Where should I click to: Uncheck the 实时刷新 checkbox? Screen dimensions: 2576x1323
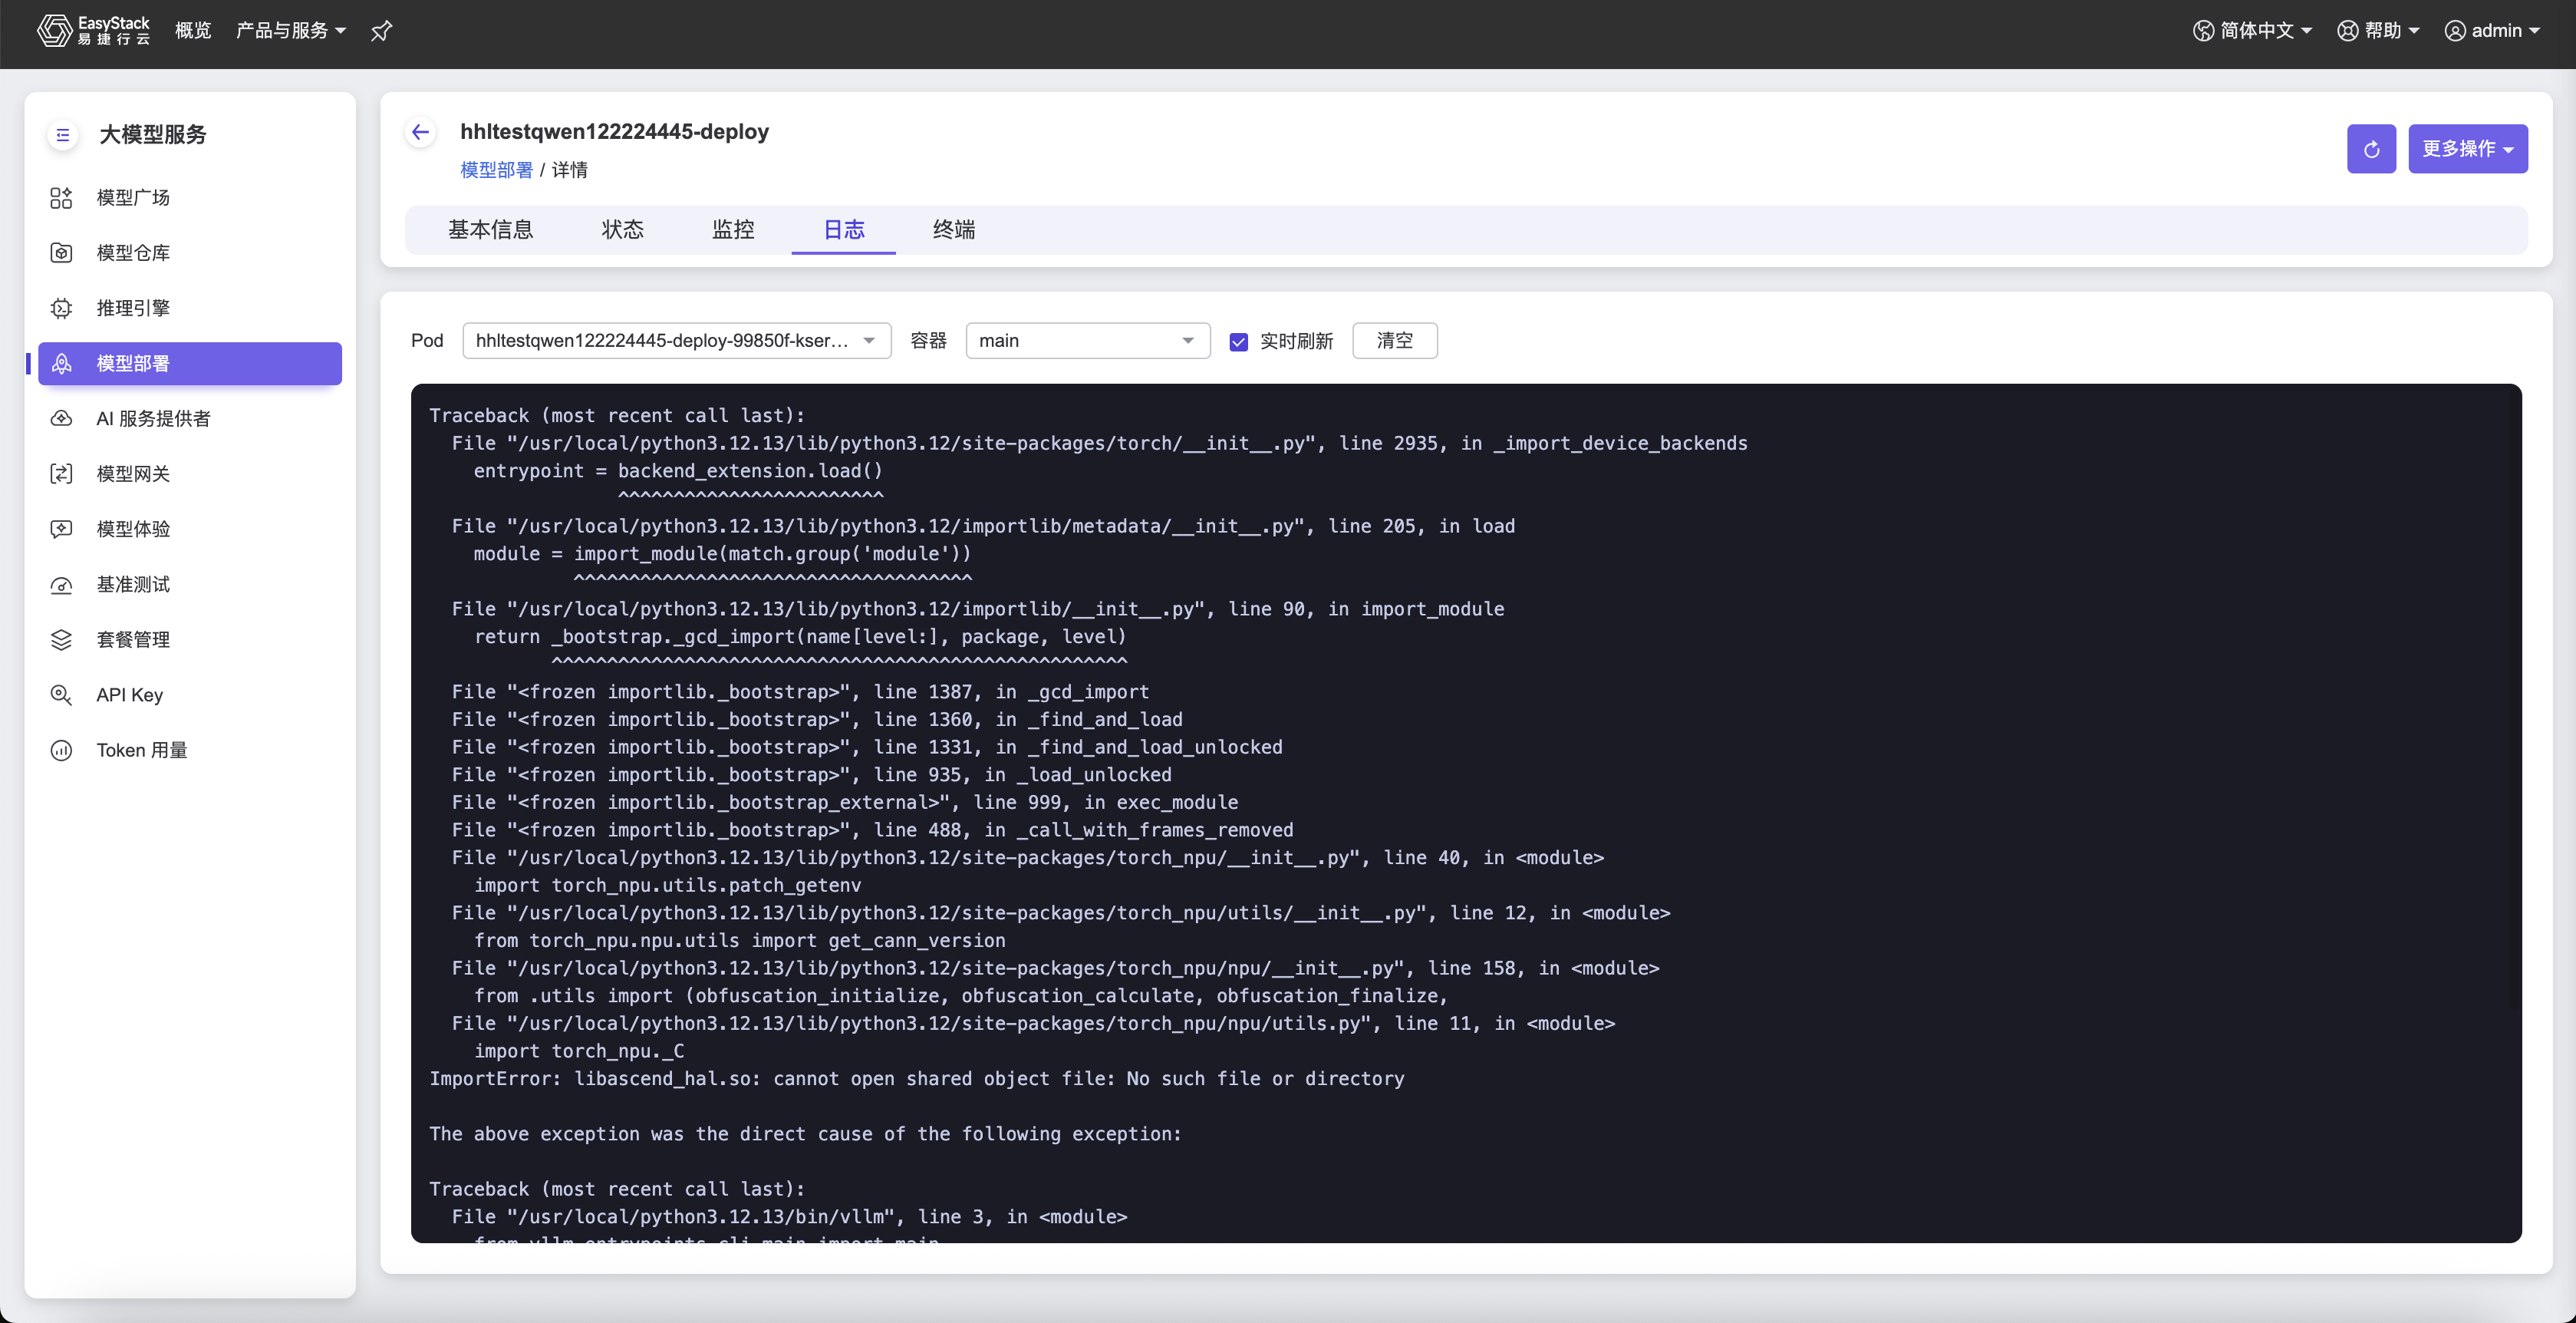click(1238, 342)
